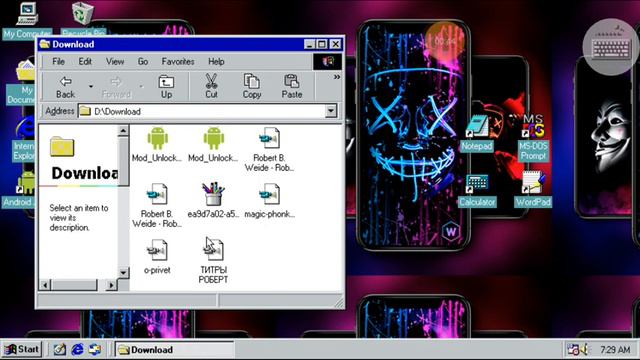The height and width of the screenshot is (360, 640).
Task: Open the Go menu
Action: (x=142, y=62)
